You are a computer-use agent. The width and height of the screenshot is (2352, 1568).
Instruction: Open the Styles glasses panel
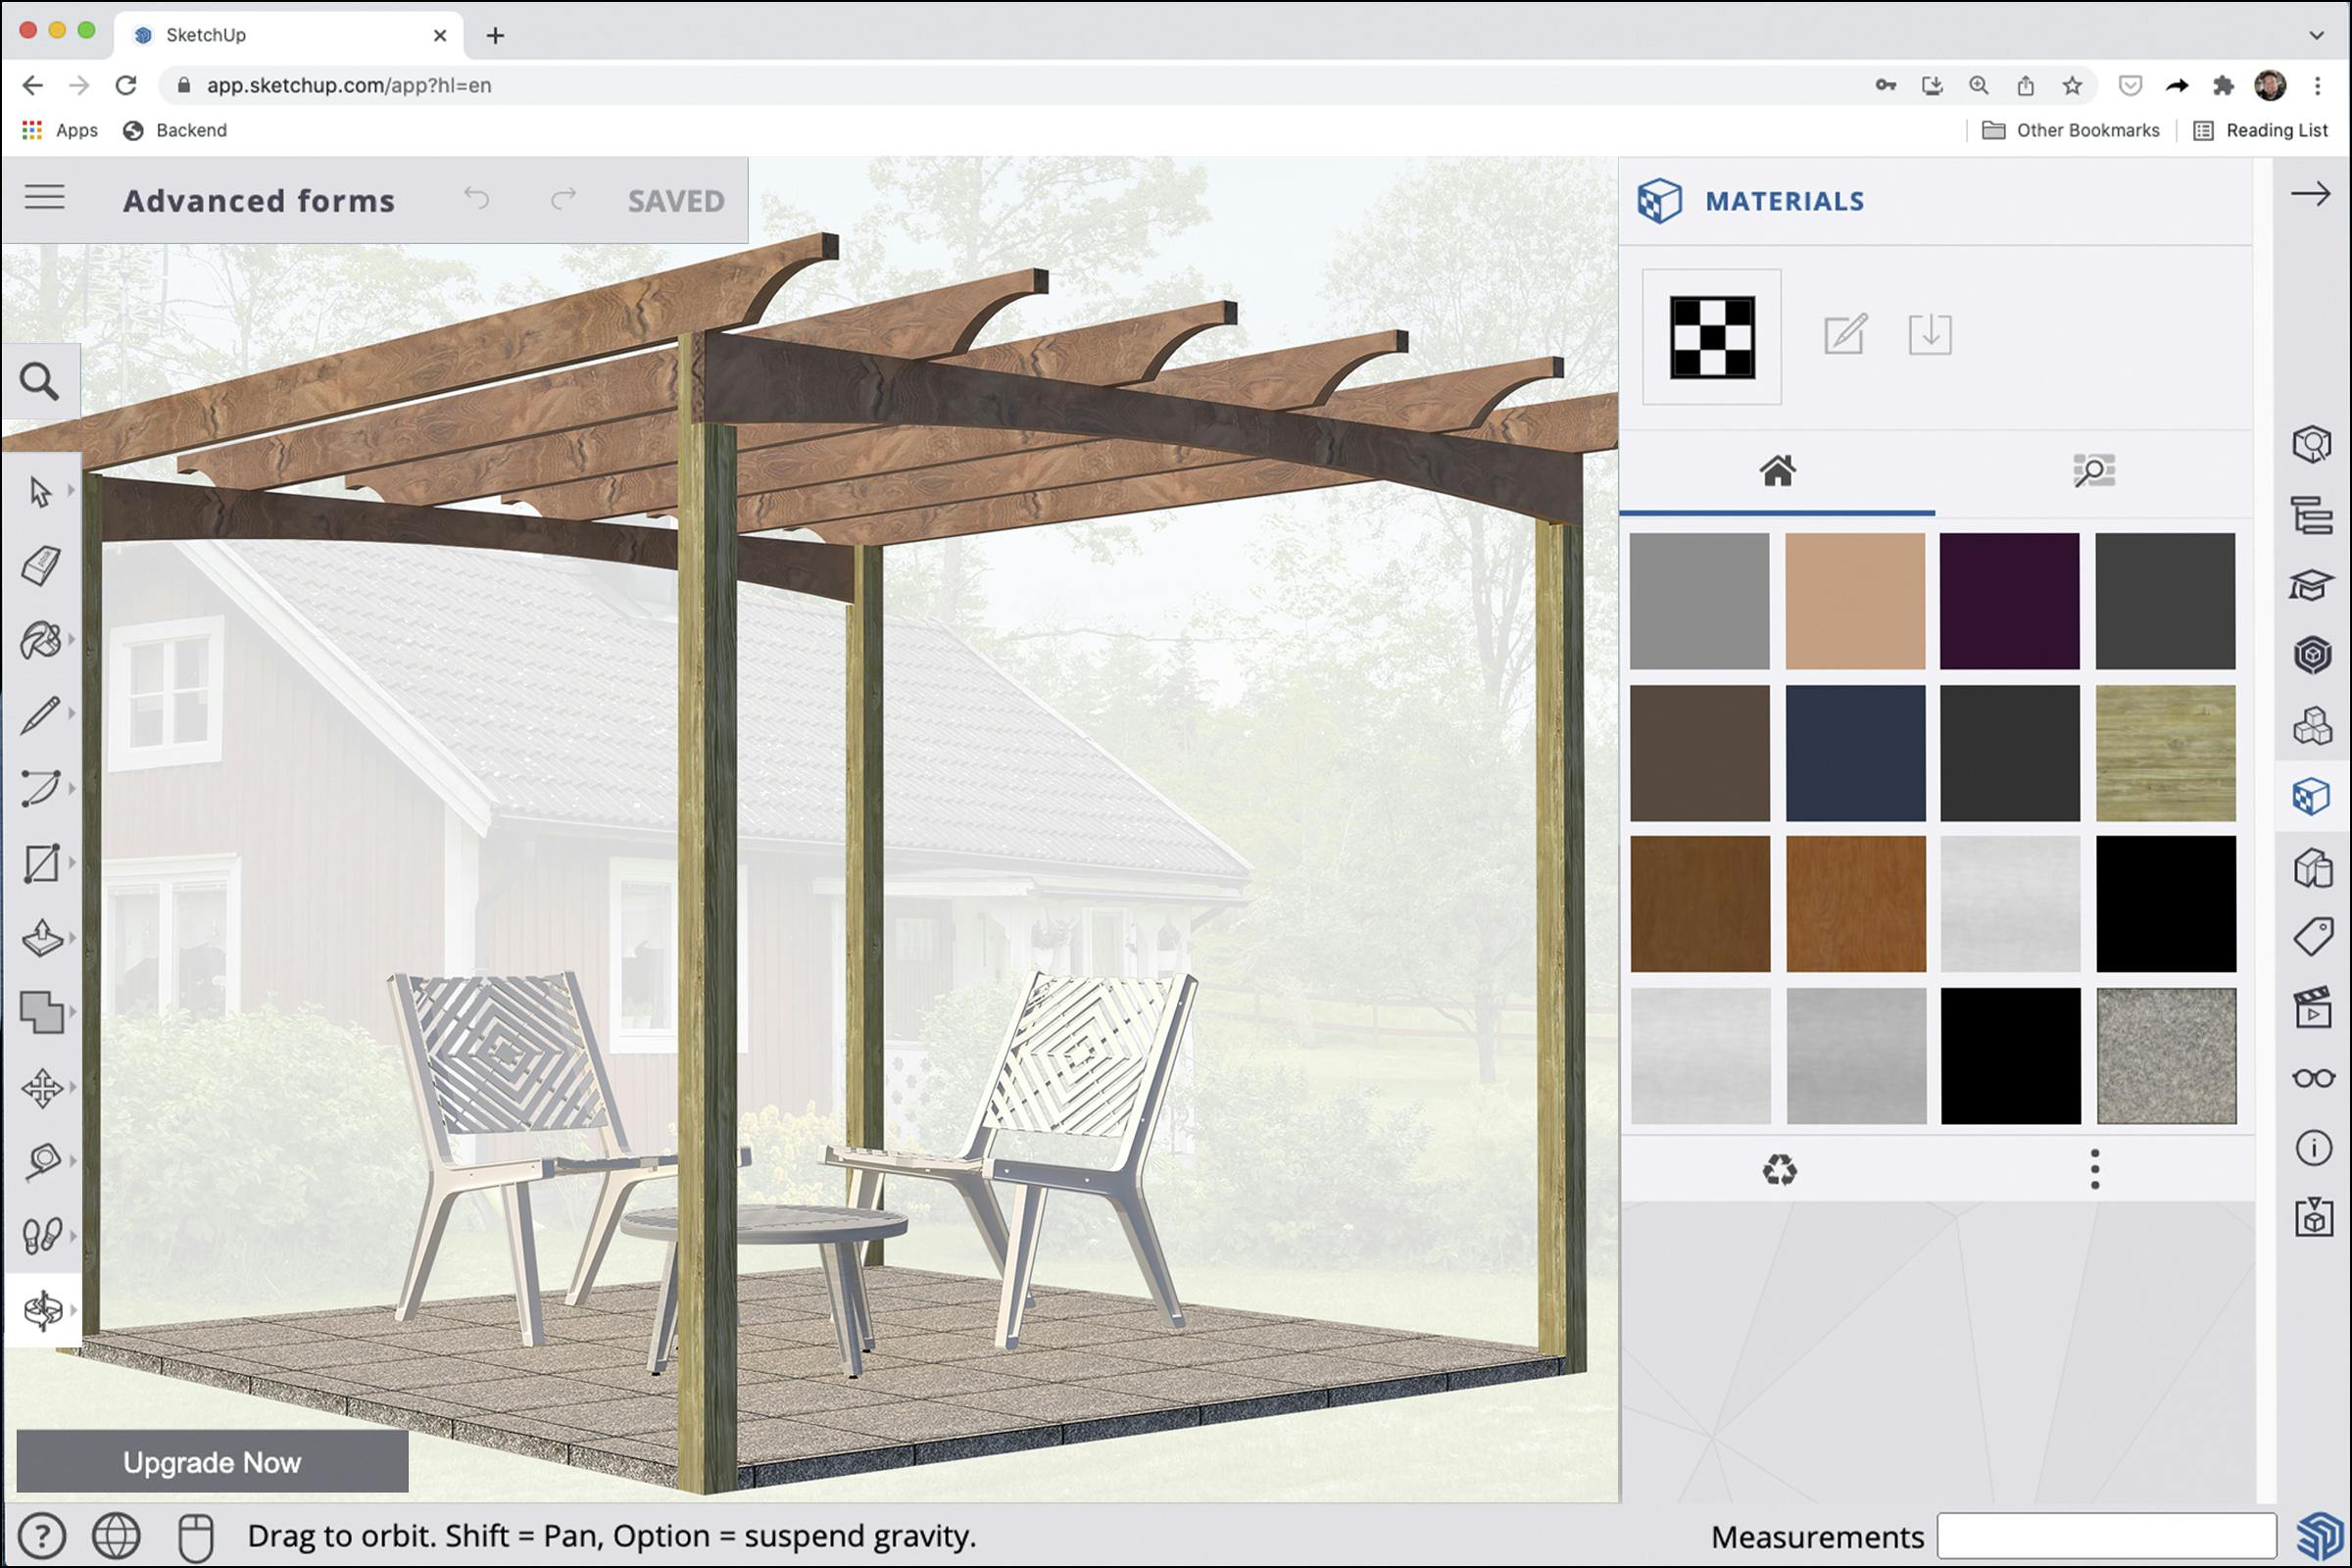[2312, 1078]
